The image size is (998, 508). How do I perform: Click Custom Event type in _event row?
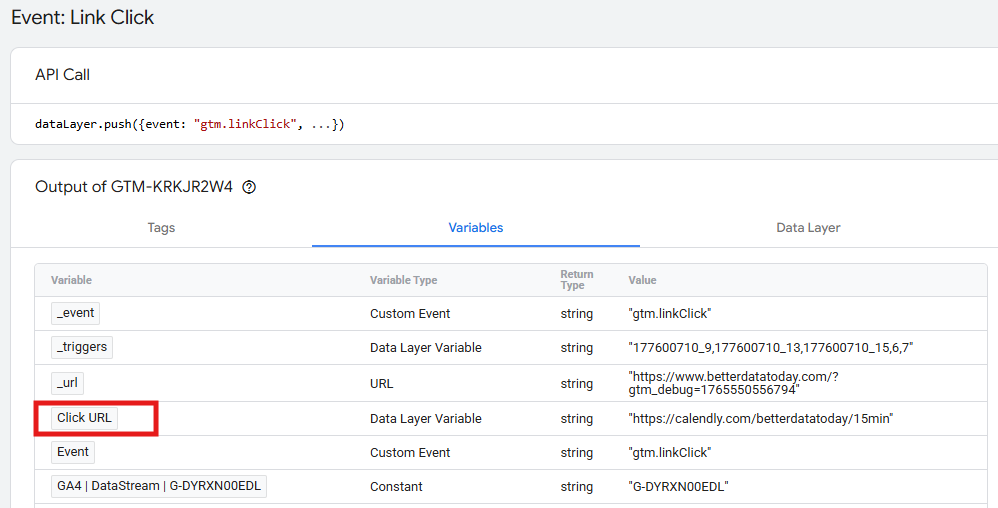click(x=410, y=314)
